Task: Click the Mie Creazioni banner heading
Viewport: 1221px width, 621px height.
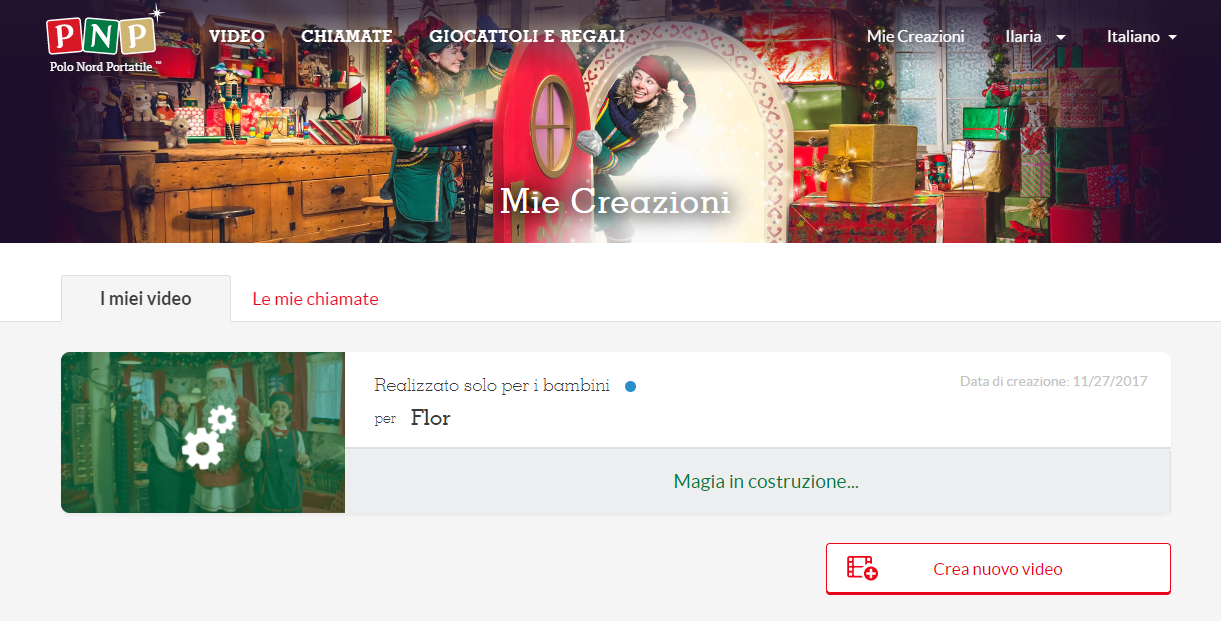Action: point(615,201)
